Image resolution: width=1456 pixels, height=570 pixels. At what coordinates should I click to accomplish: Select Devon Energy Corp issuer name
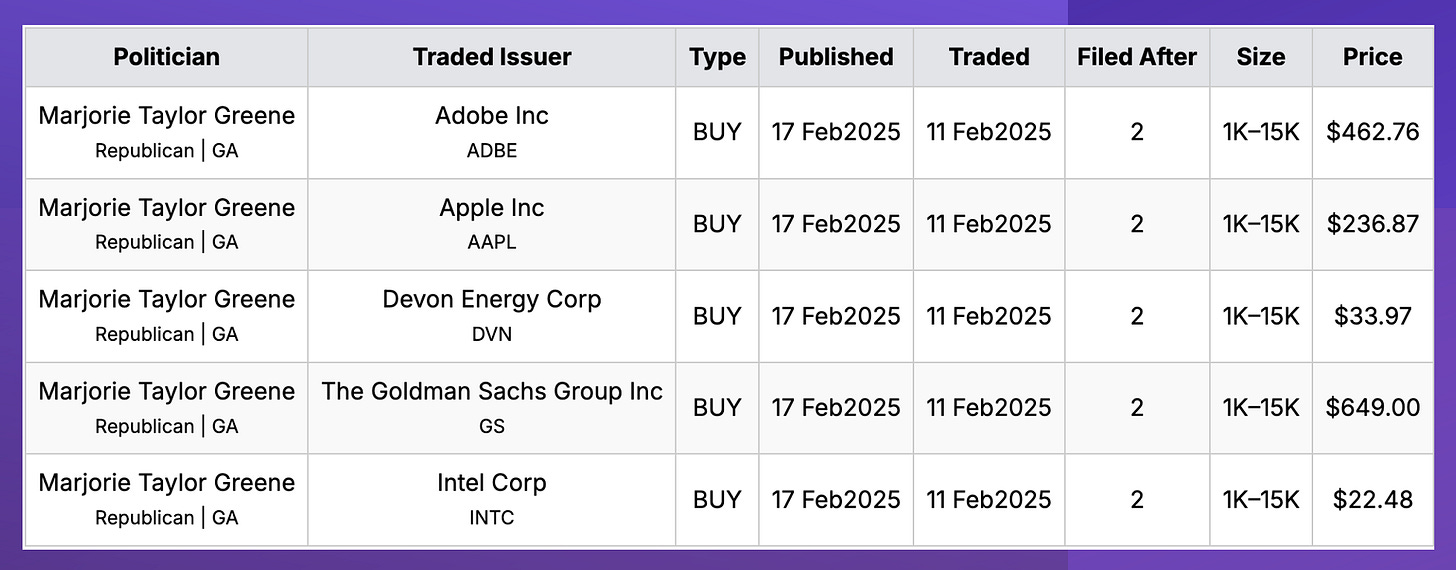click(492, 300)
